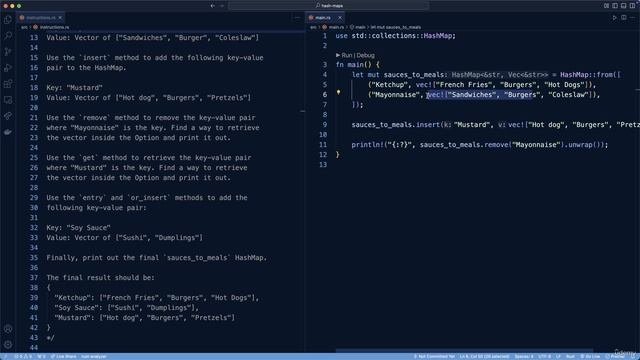Click 'The final result should be:' line
The height and width of the screenshot is (360, 640).
click(100, 278)
